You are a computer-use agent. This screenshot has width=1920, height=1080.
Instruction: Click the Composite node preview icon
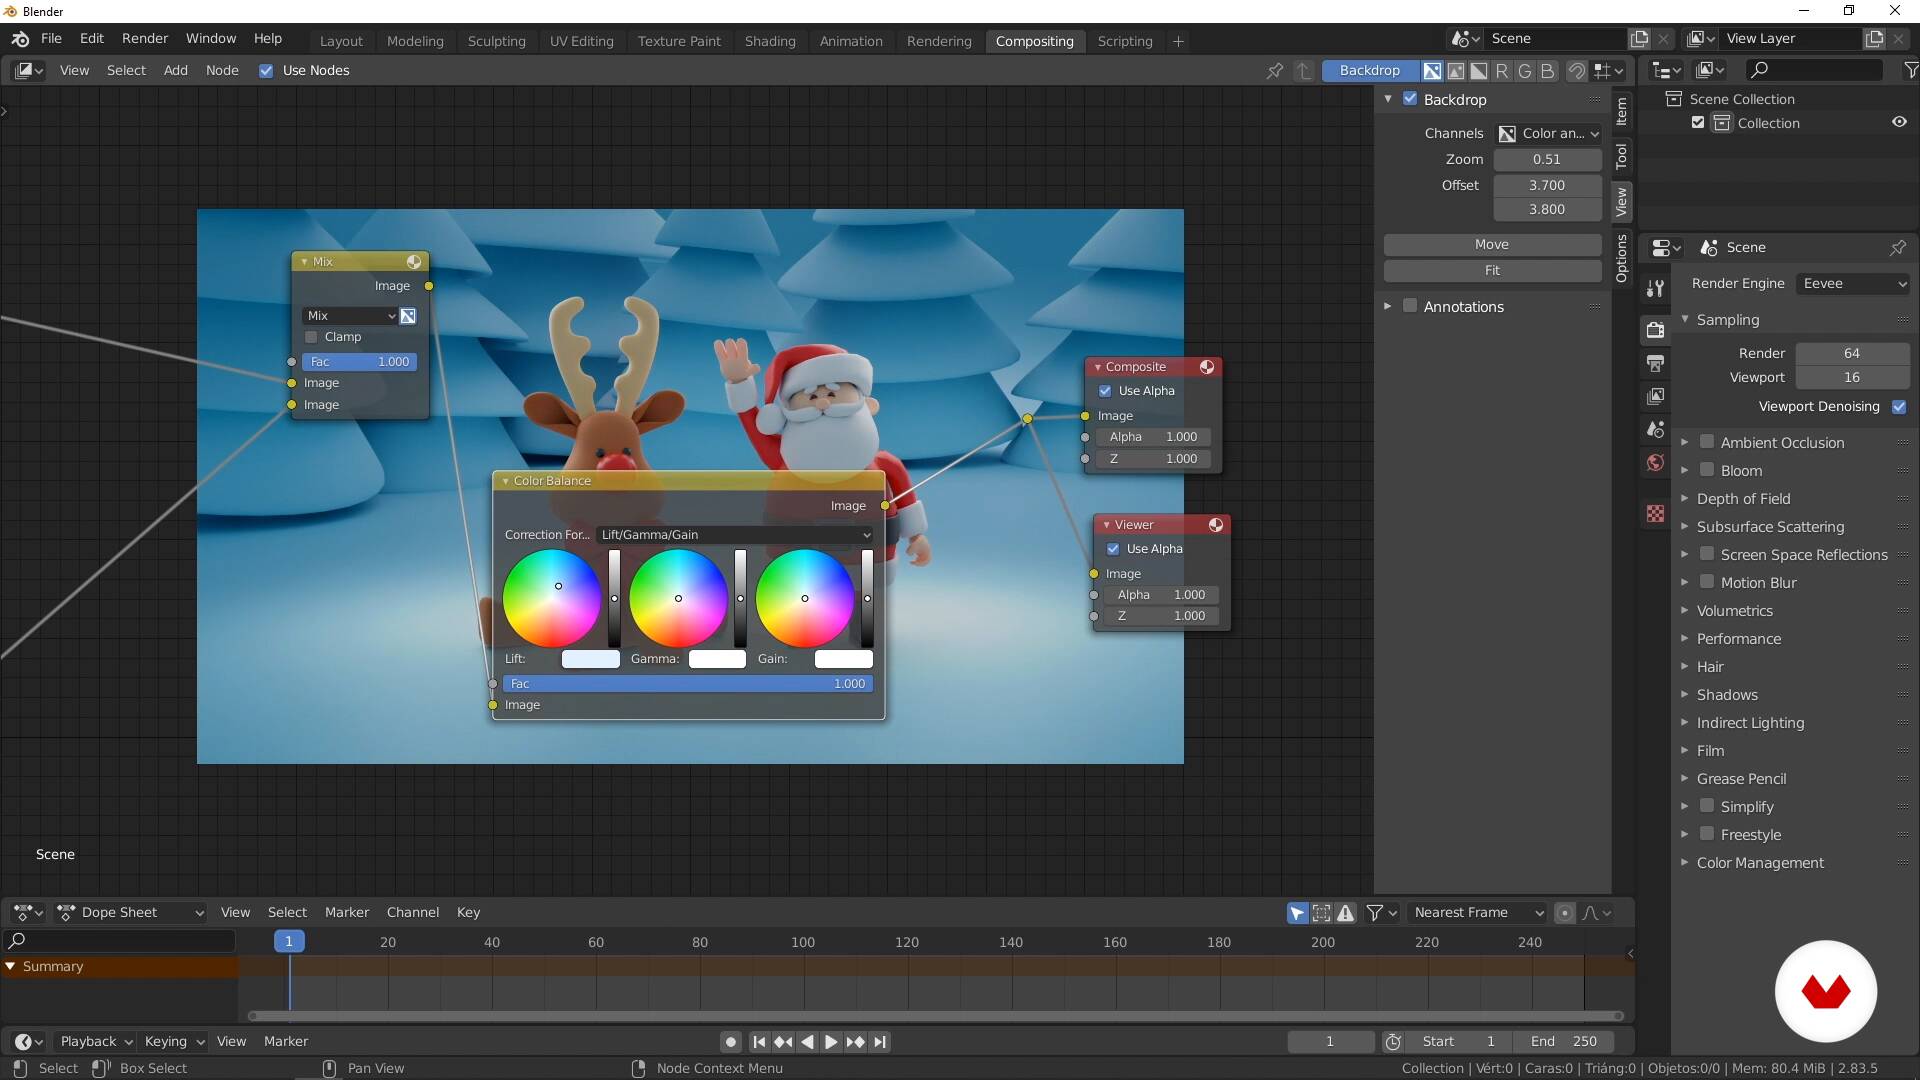coord(1207,367)
